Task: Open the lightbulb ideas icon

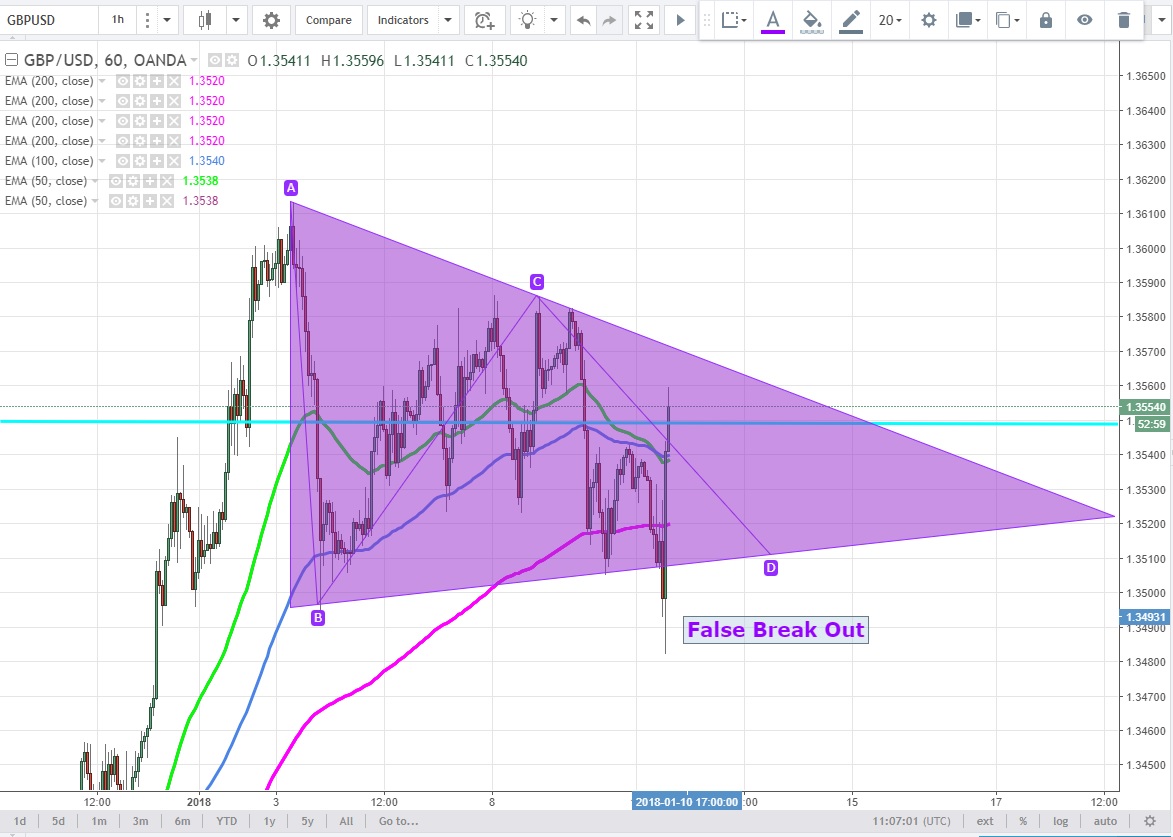Action: pyautogui.click(x=528, y=20)
